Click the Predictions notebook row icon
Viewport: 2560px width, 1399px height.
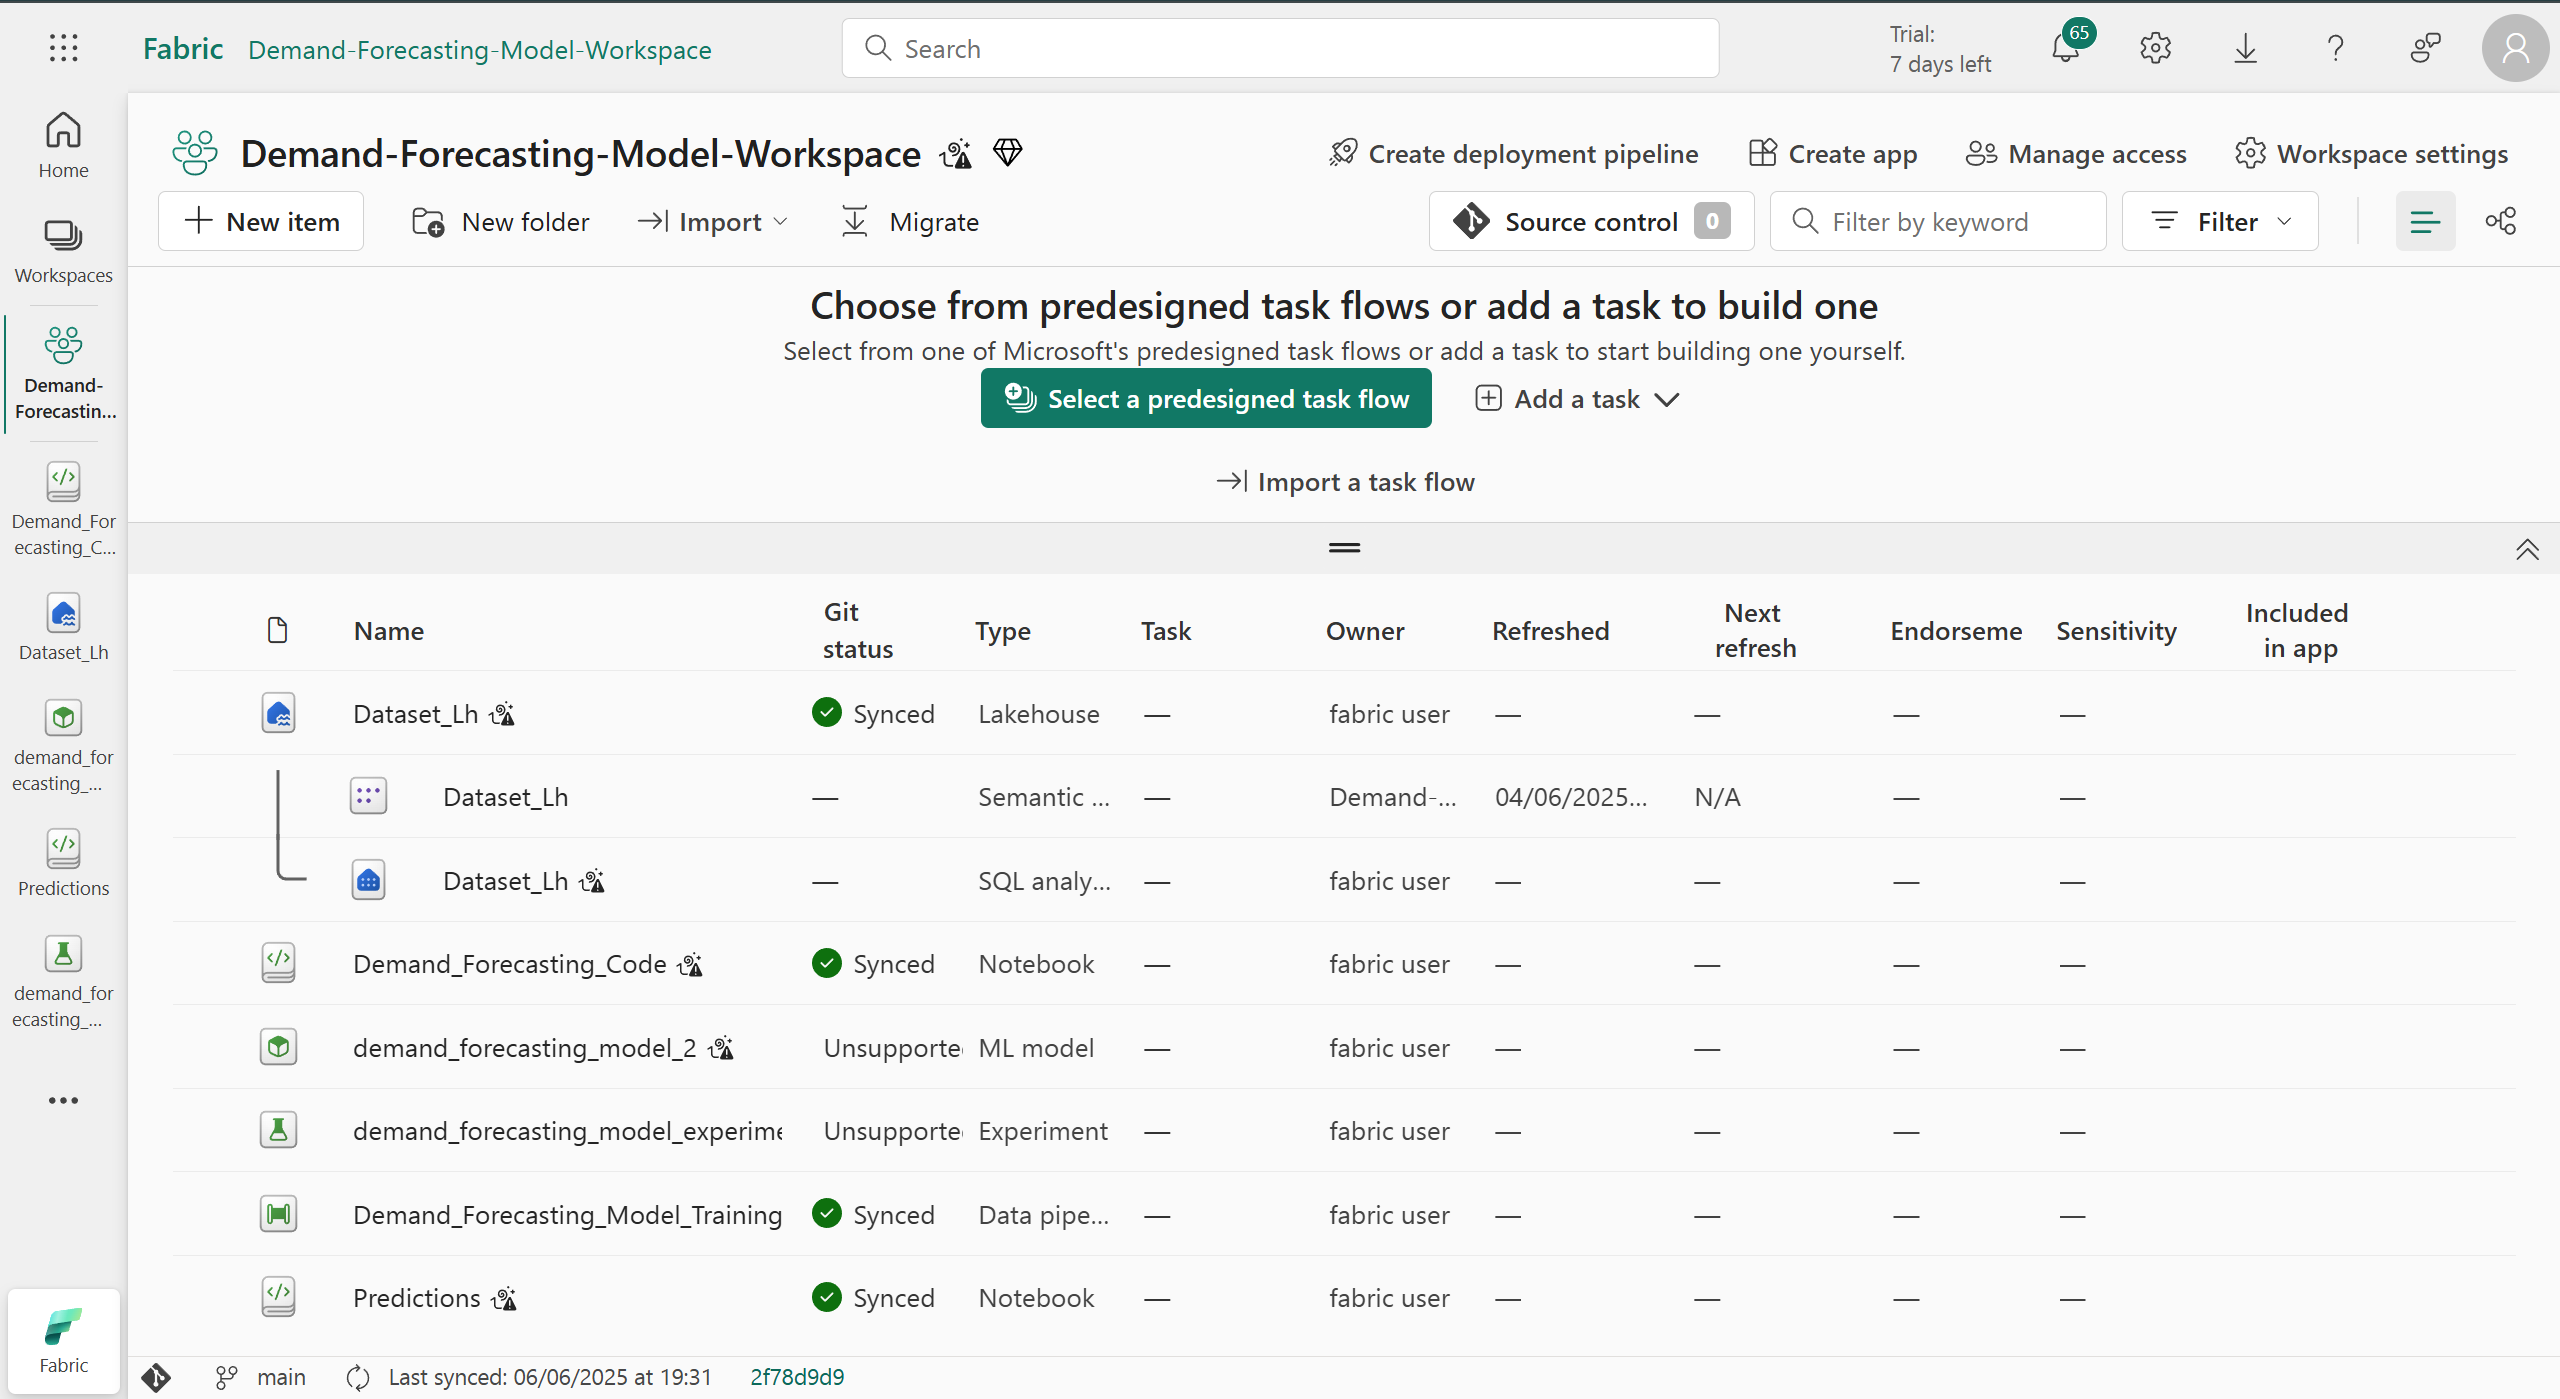(x=278, y=1297)
